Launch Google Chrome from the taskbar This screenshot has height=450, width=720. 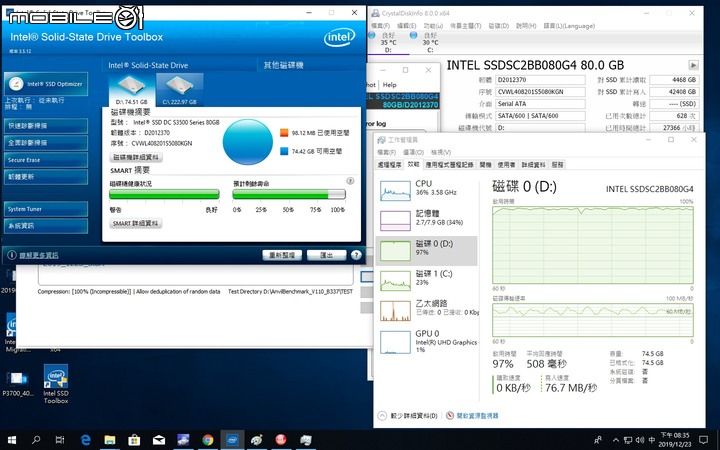[x=208, y=440]
